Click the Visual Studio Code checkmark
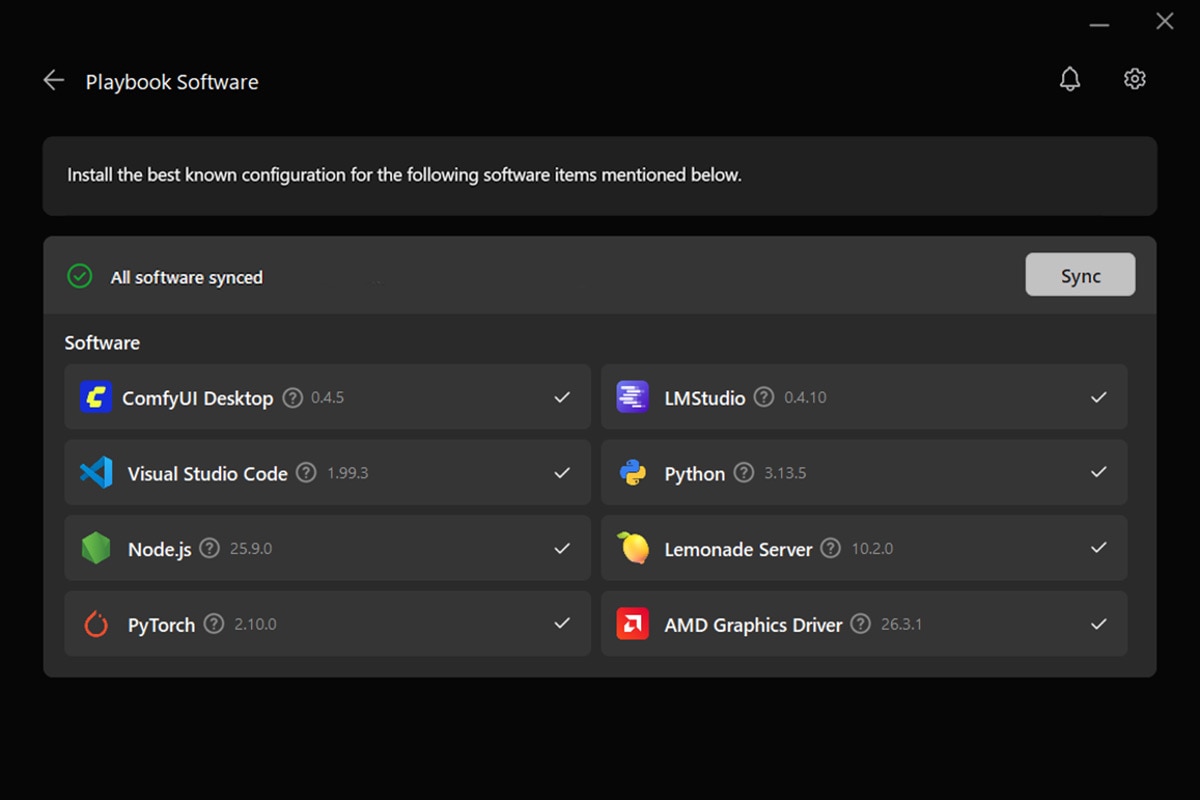 pos(562,472)
